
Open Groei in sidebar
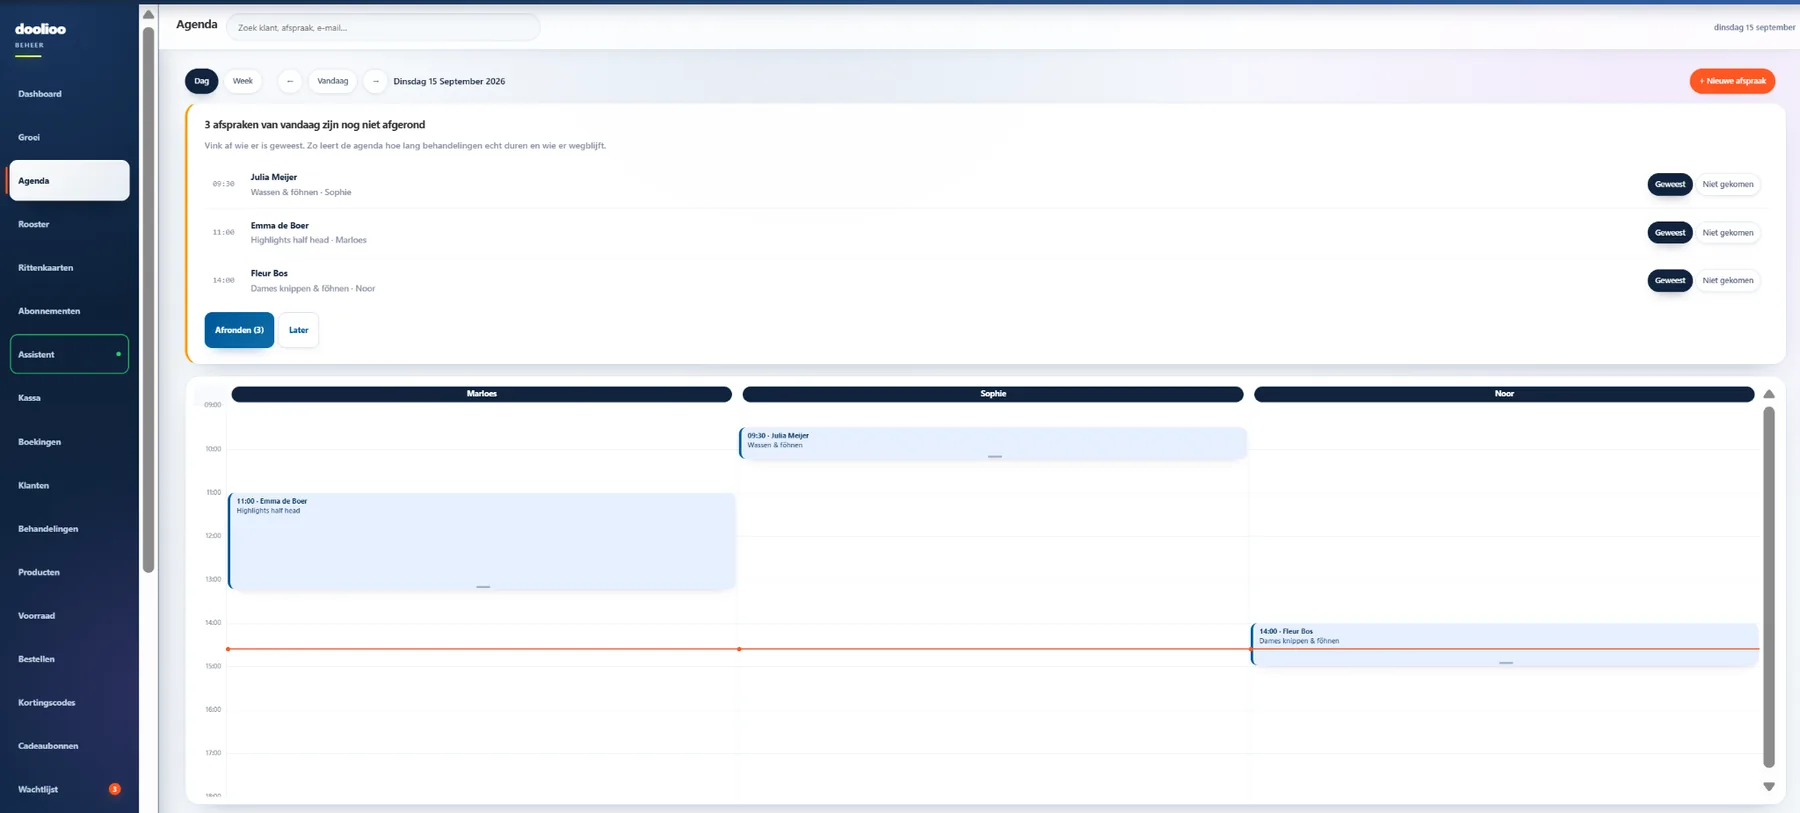69,137
